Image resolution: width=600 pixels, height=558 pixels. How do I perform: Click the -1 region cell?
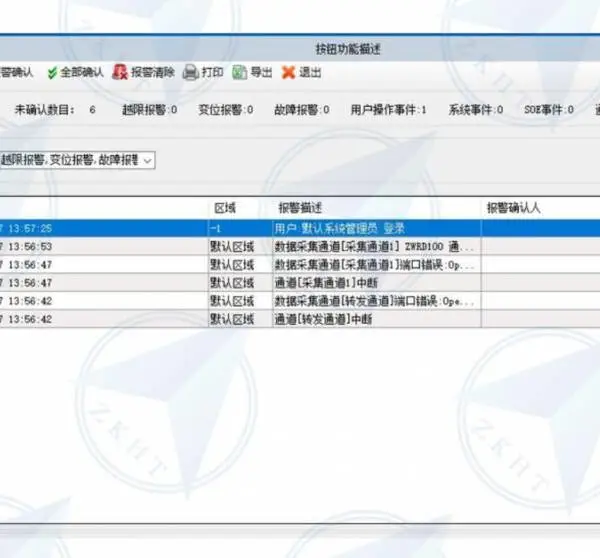240,228
